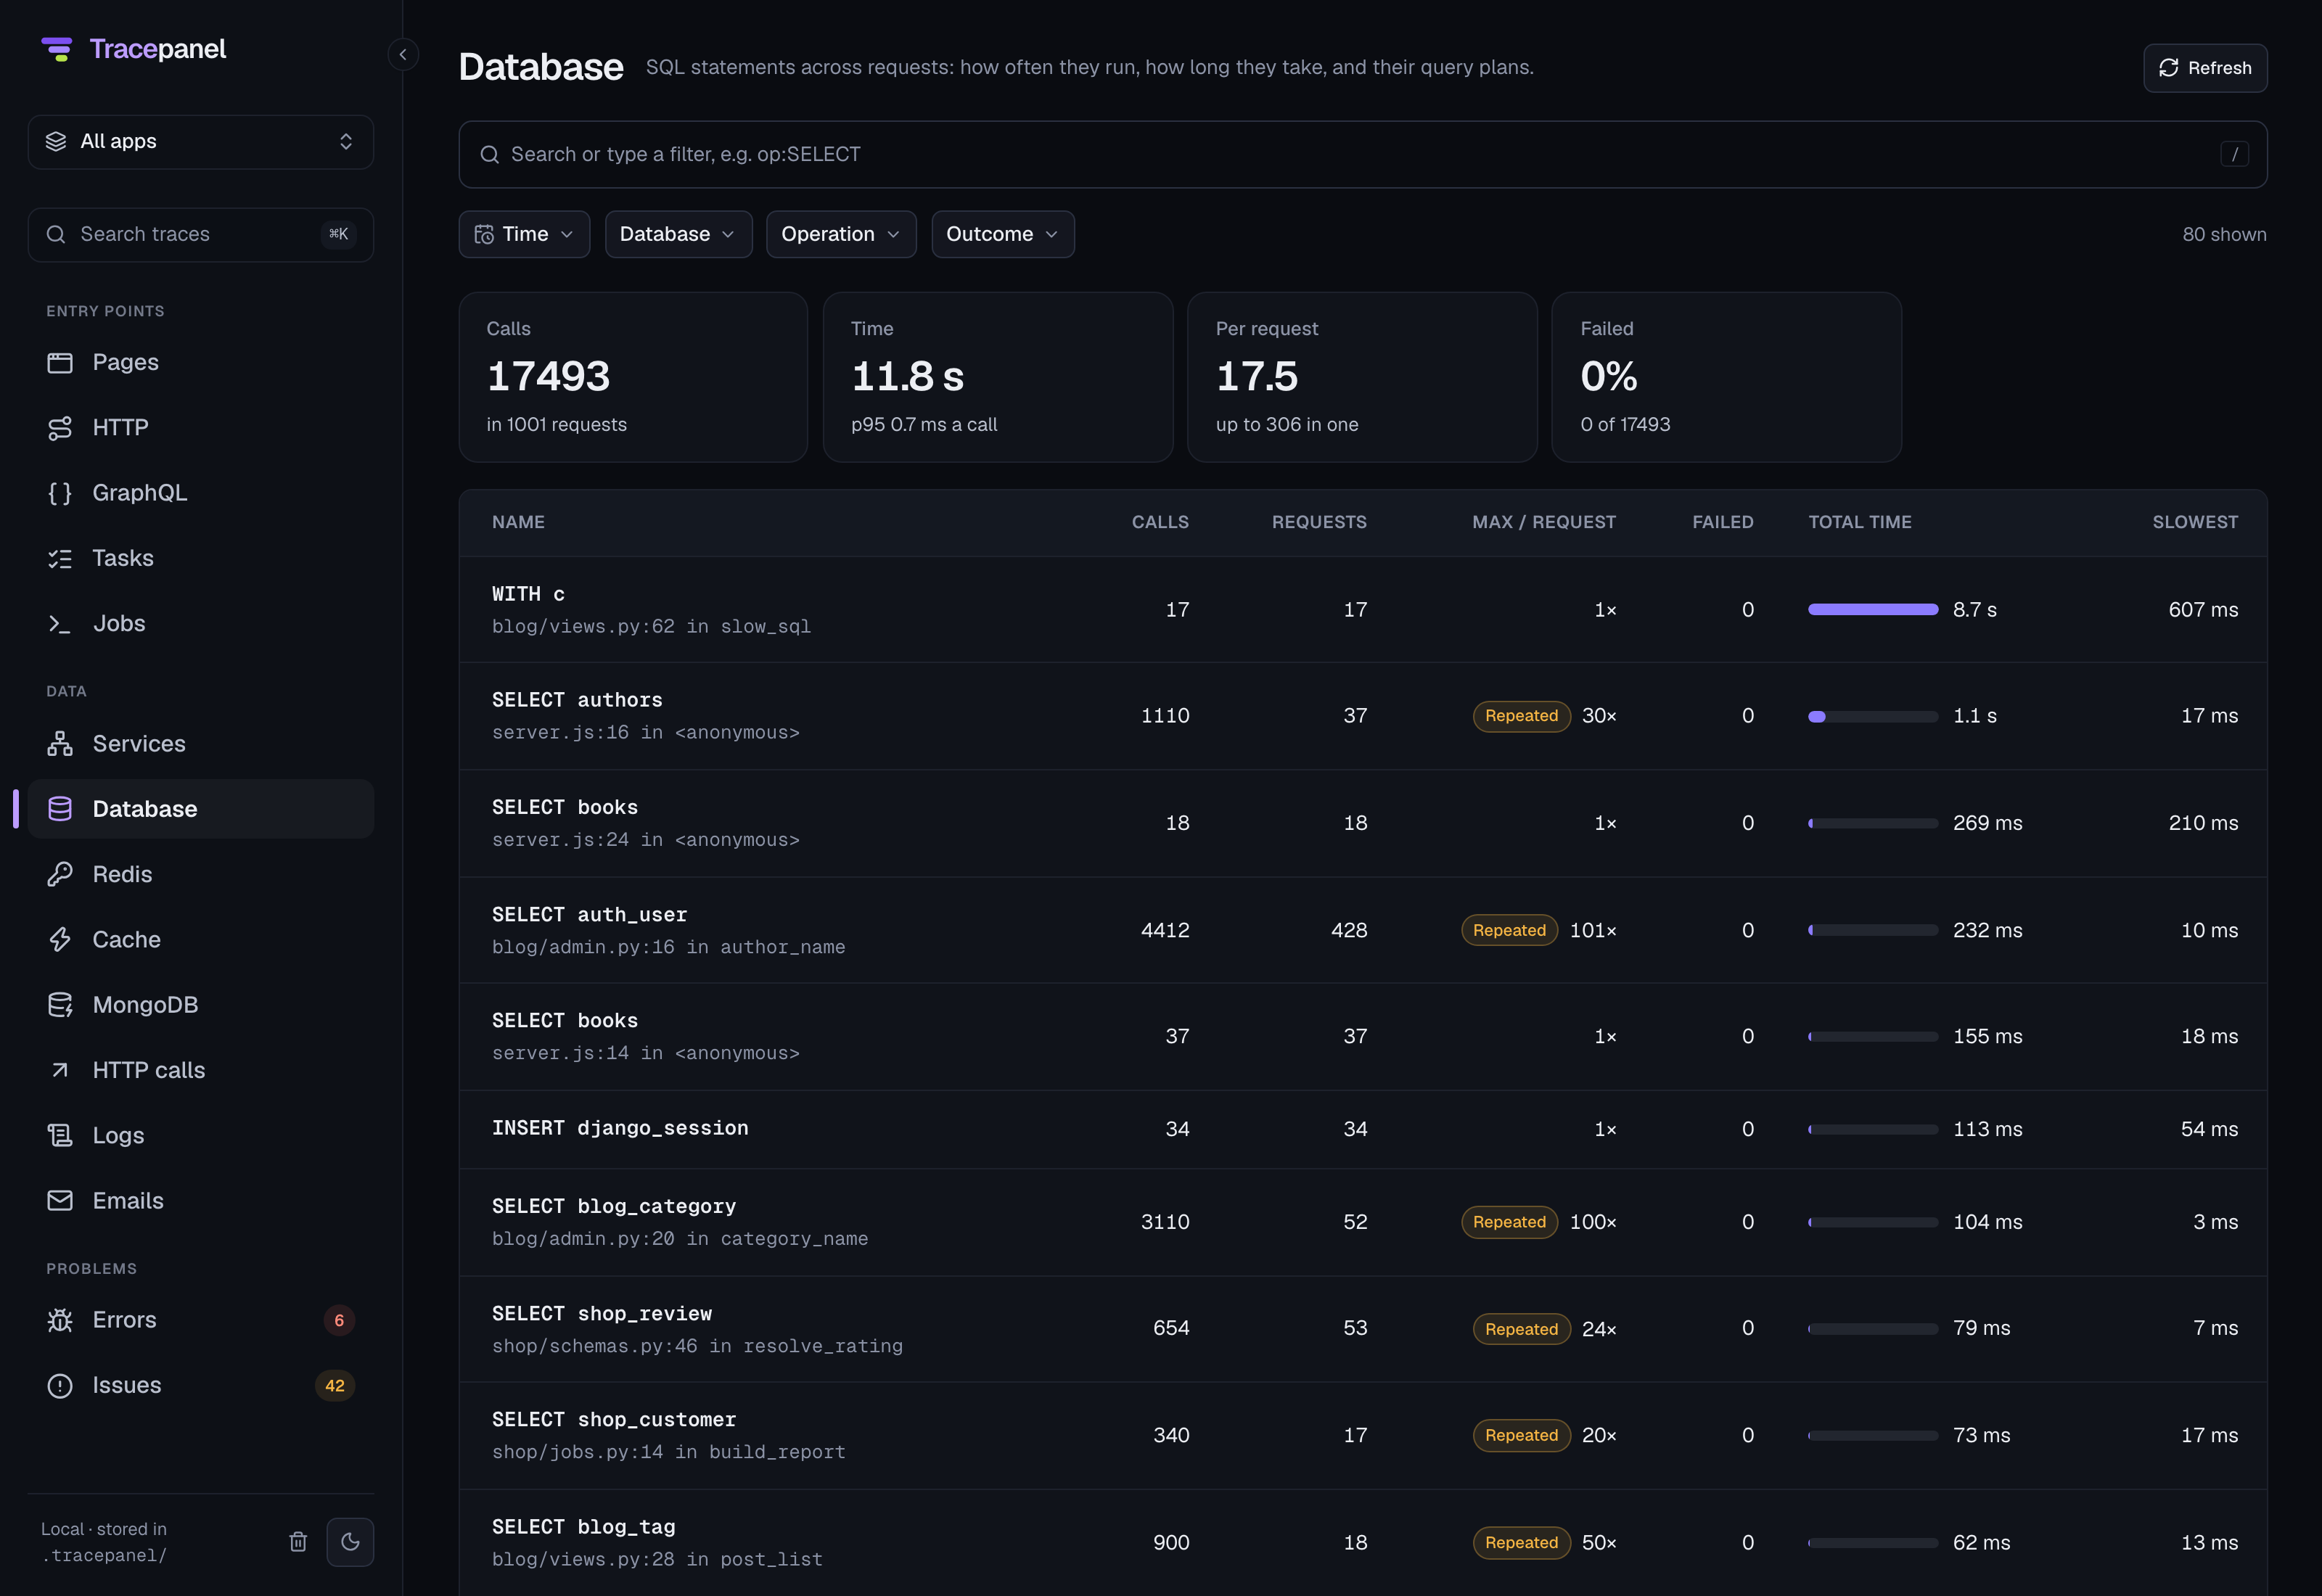
Task: Click the Refresh button
Action: tap(2205, 68)
